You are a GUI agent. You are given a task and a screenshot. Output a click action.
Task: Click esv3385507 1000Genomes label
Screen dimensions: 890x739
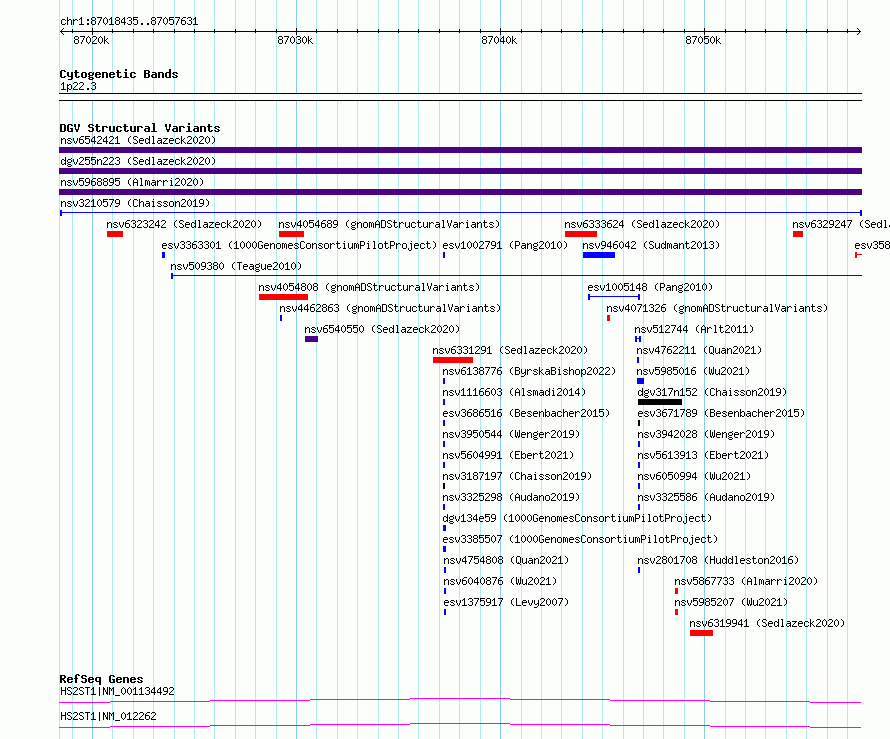pos(580,539)
